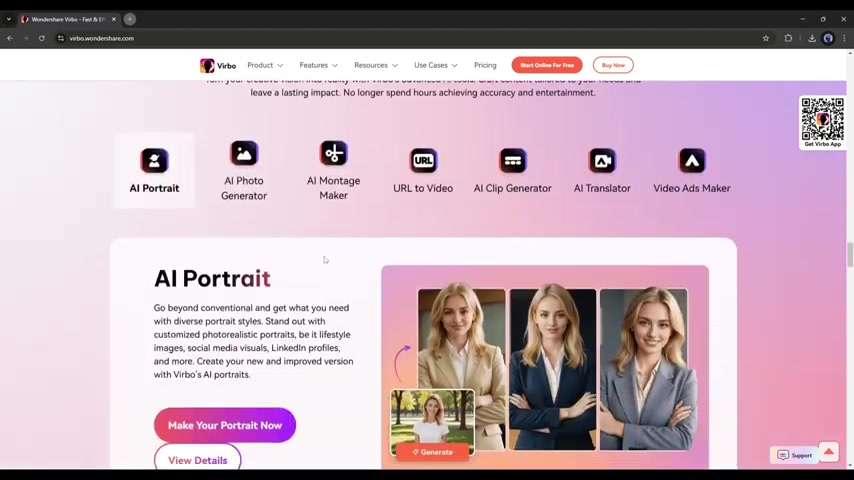Screen dimensions: 854x480
Task: Open the Chrome profile avatar
Action: [828, 38]
